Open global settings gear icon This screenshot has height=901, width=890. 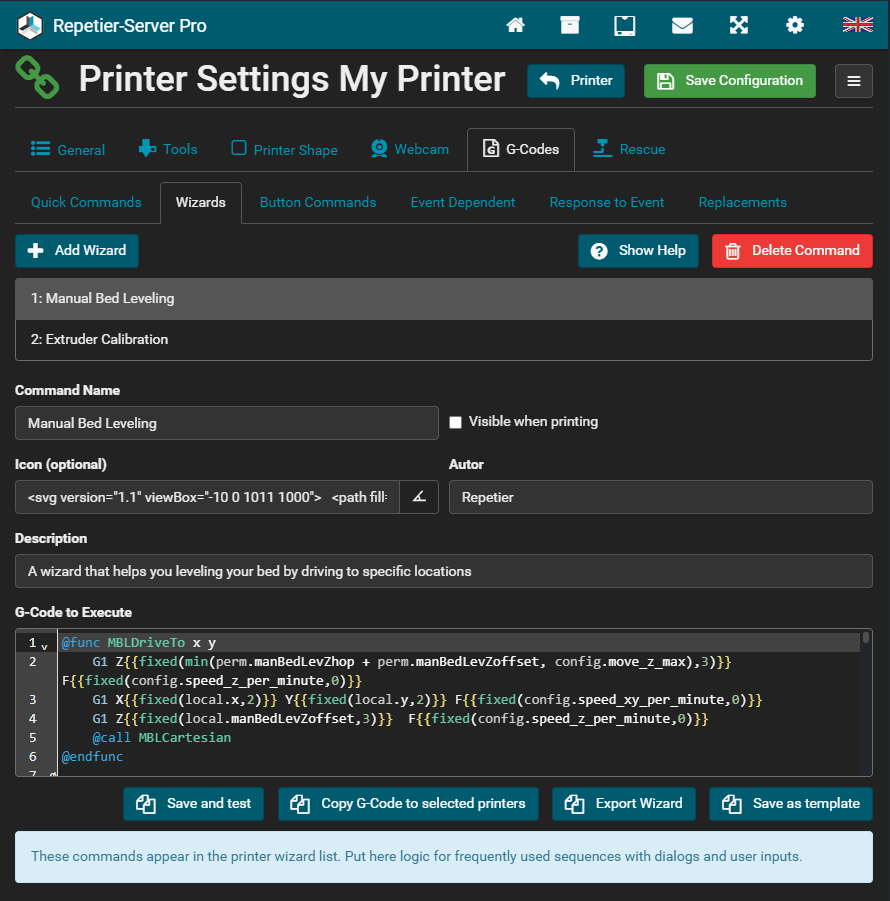pyautogui.click(x=795, y=25)
